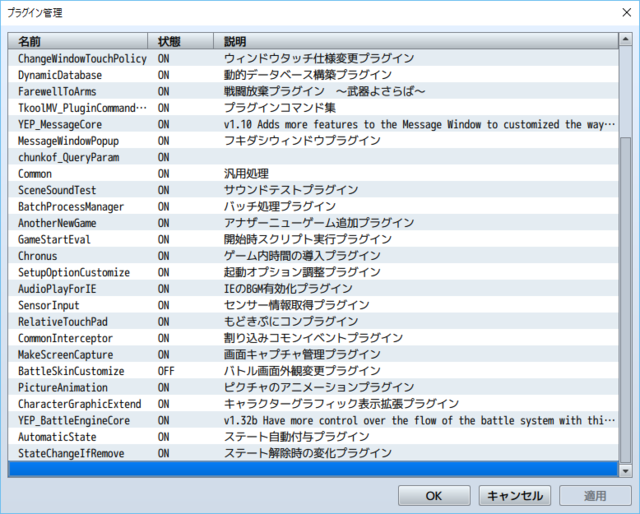Click the 状態 column header
The image size is (640, 514).
(x=180, y=41)
